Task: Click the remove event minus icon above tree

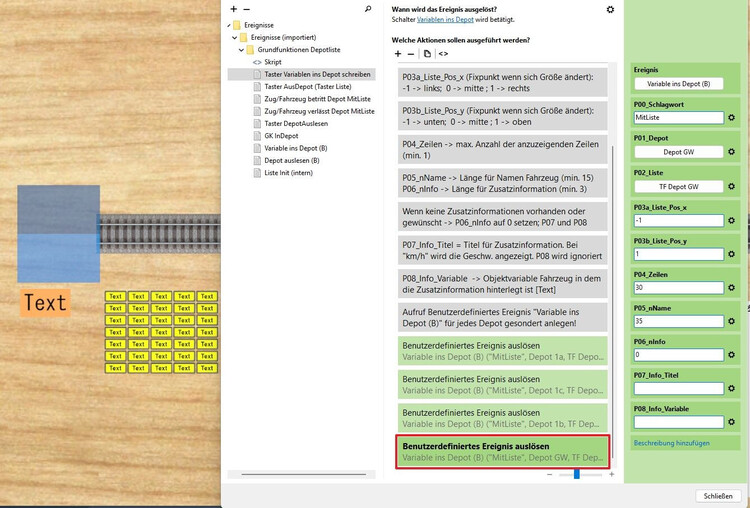Action: [247, 9]
